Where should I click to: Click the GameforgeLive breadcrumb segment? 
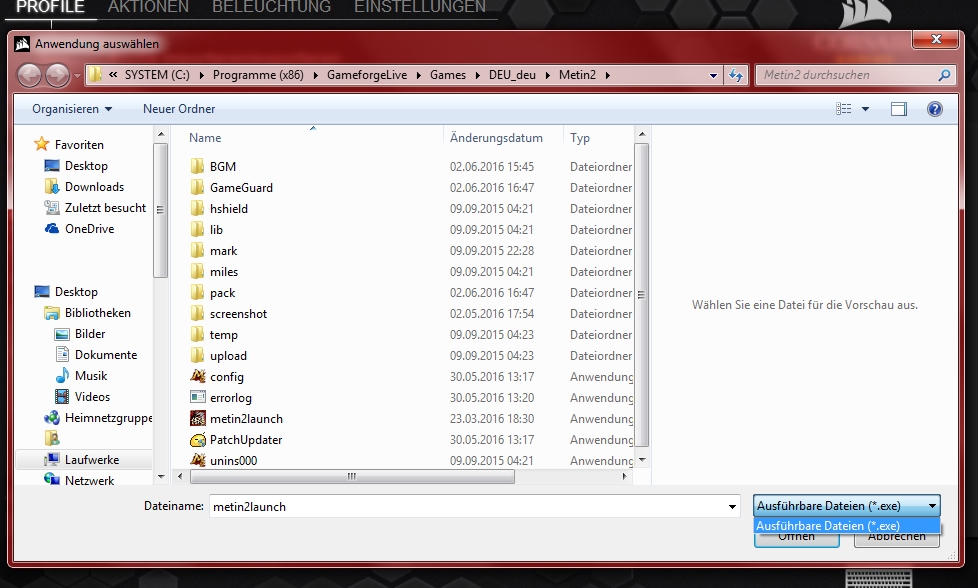(x=367, y=75)
